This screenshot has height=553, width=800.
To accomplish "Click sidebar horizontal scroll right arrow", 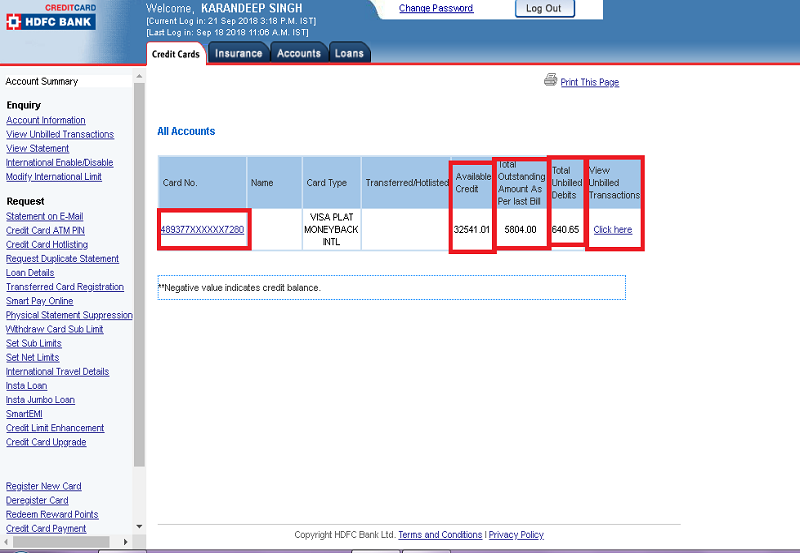I will (x=126, y=542).
